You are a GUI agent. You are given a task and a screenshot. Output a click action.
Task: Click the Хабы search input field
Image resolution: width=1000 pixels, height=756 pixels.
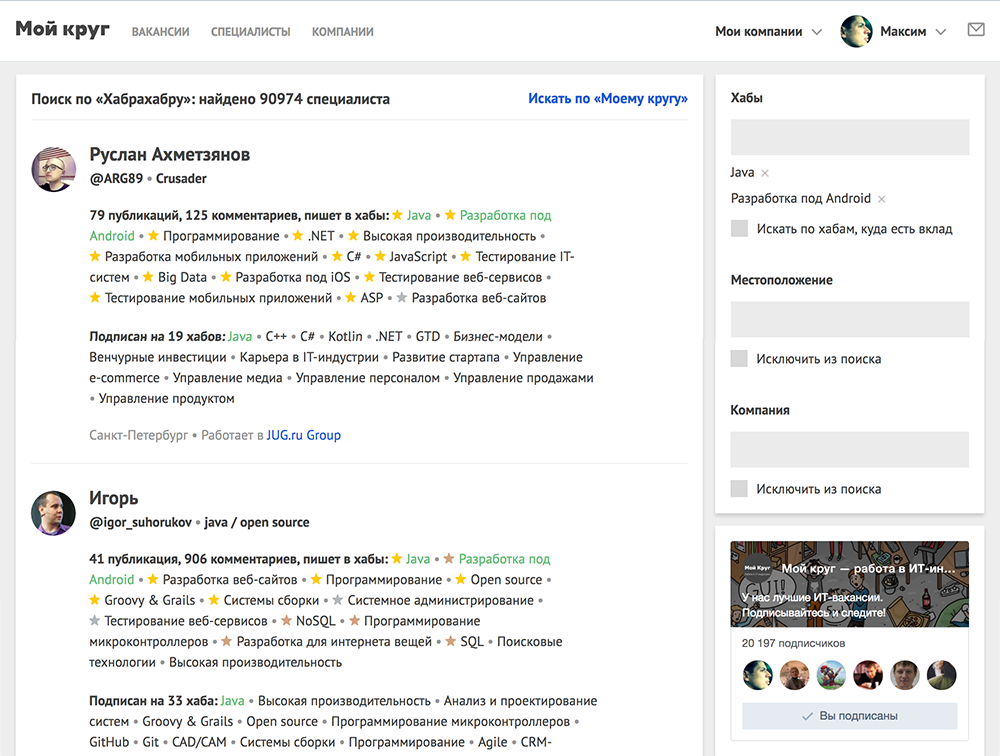pyautogui.click(x=849, y=137)
